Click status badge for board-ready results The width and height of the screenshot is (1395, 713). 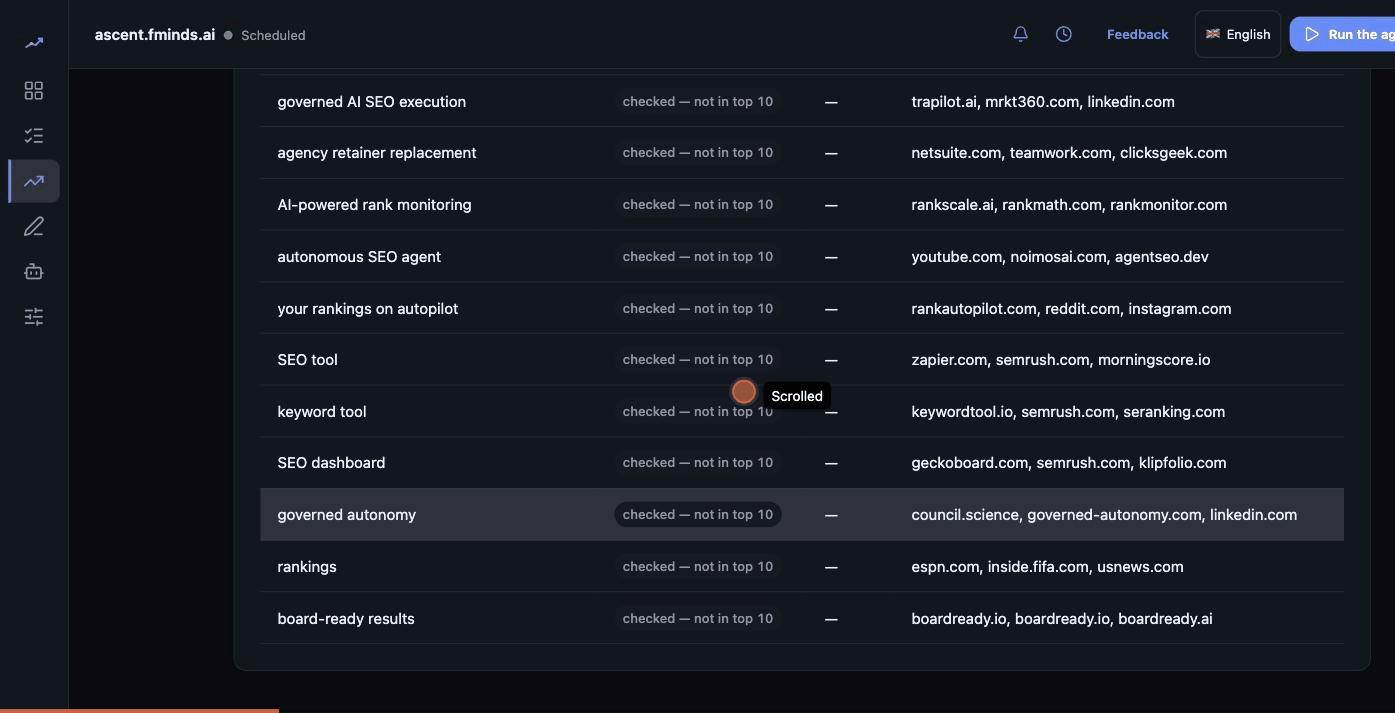(x=698, y=619)
